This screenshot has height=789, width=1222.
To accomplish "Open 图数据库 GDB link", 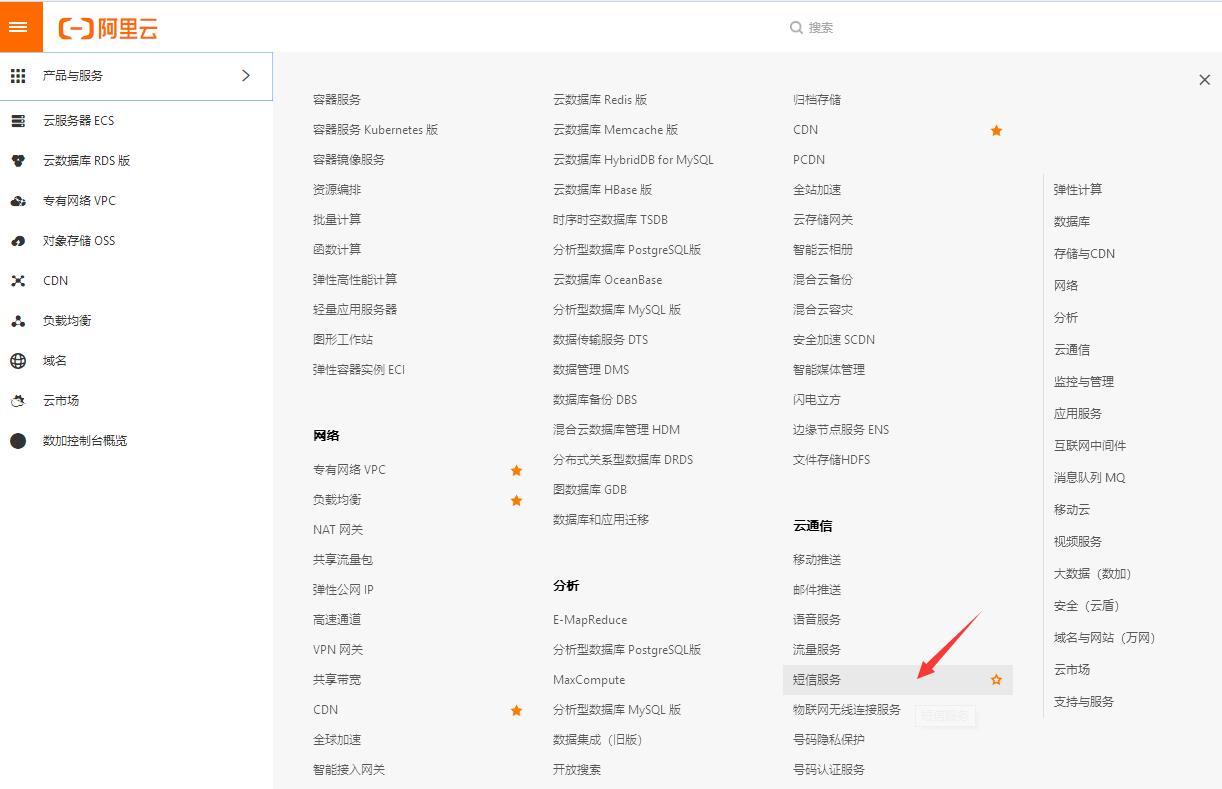I will pos(590,490).
